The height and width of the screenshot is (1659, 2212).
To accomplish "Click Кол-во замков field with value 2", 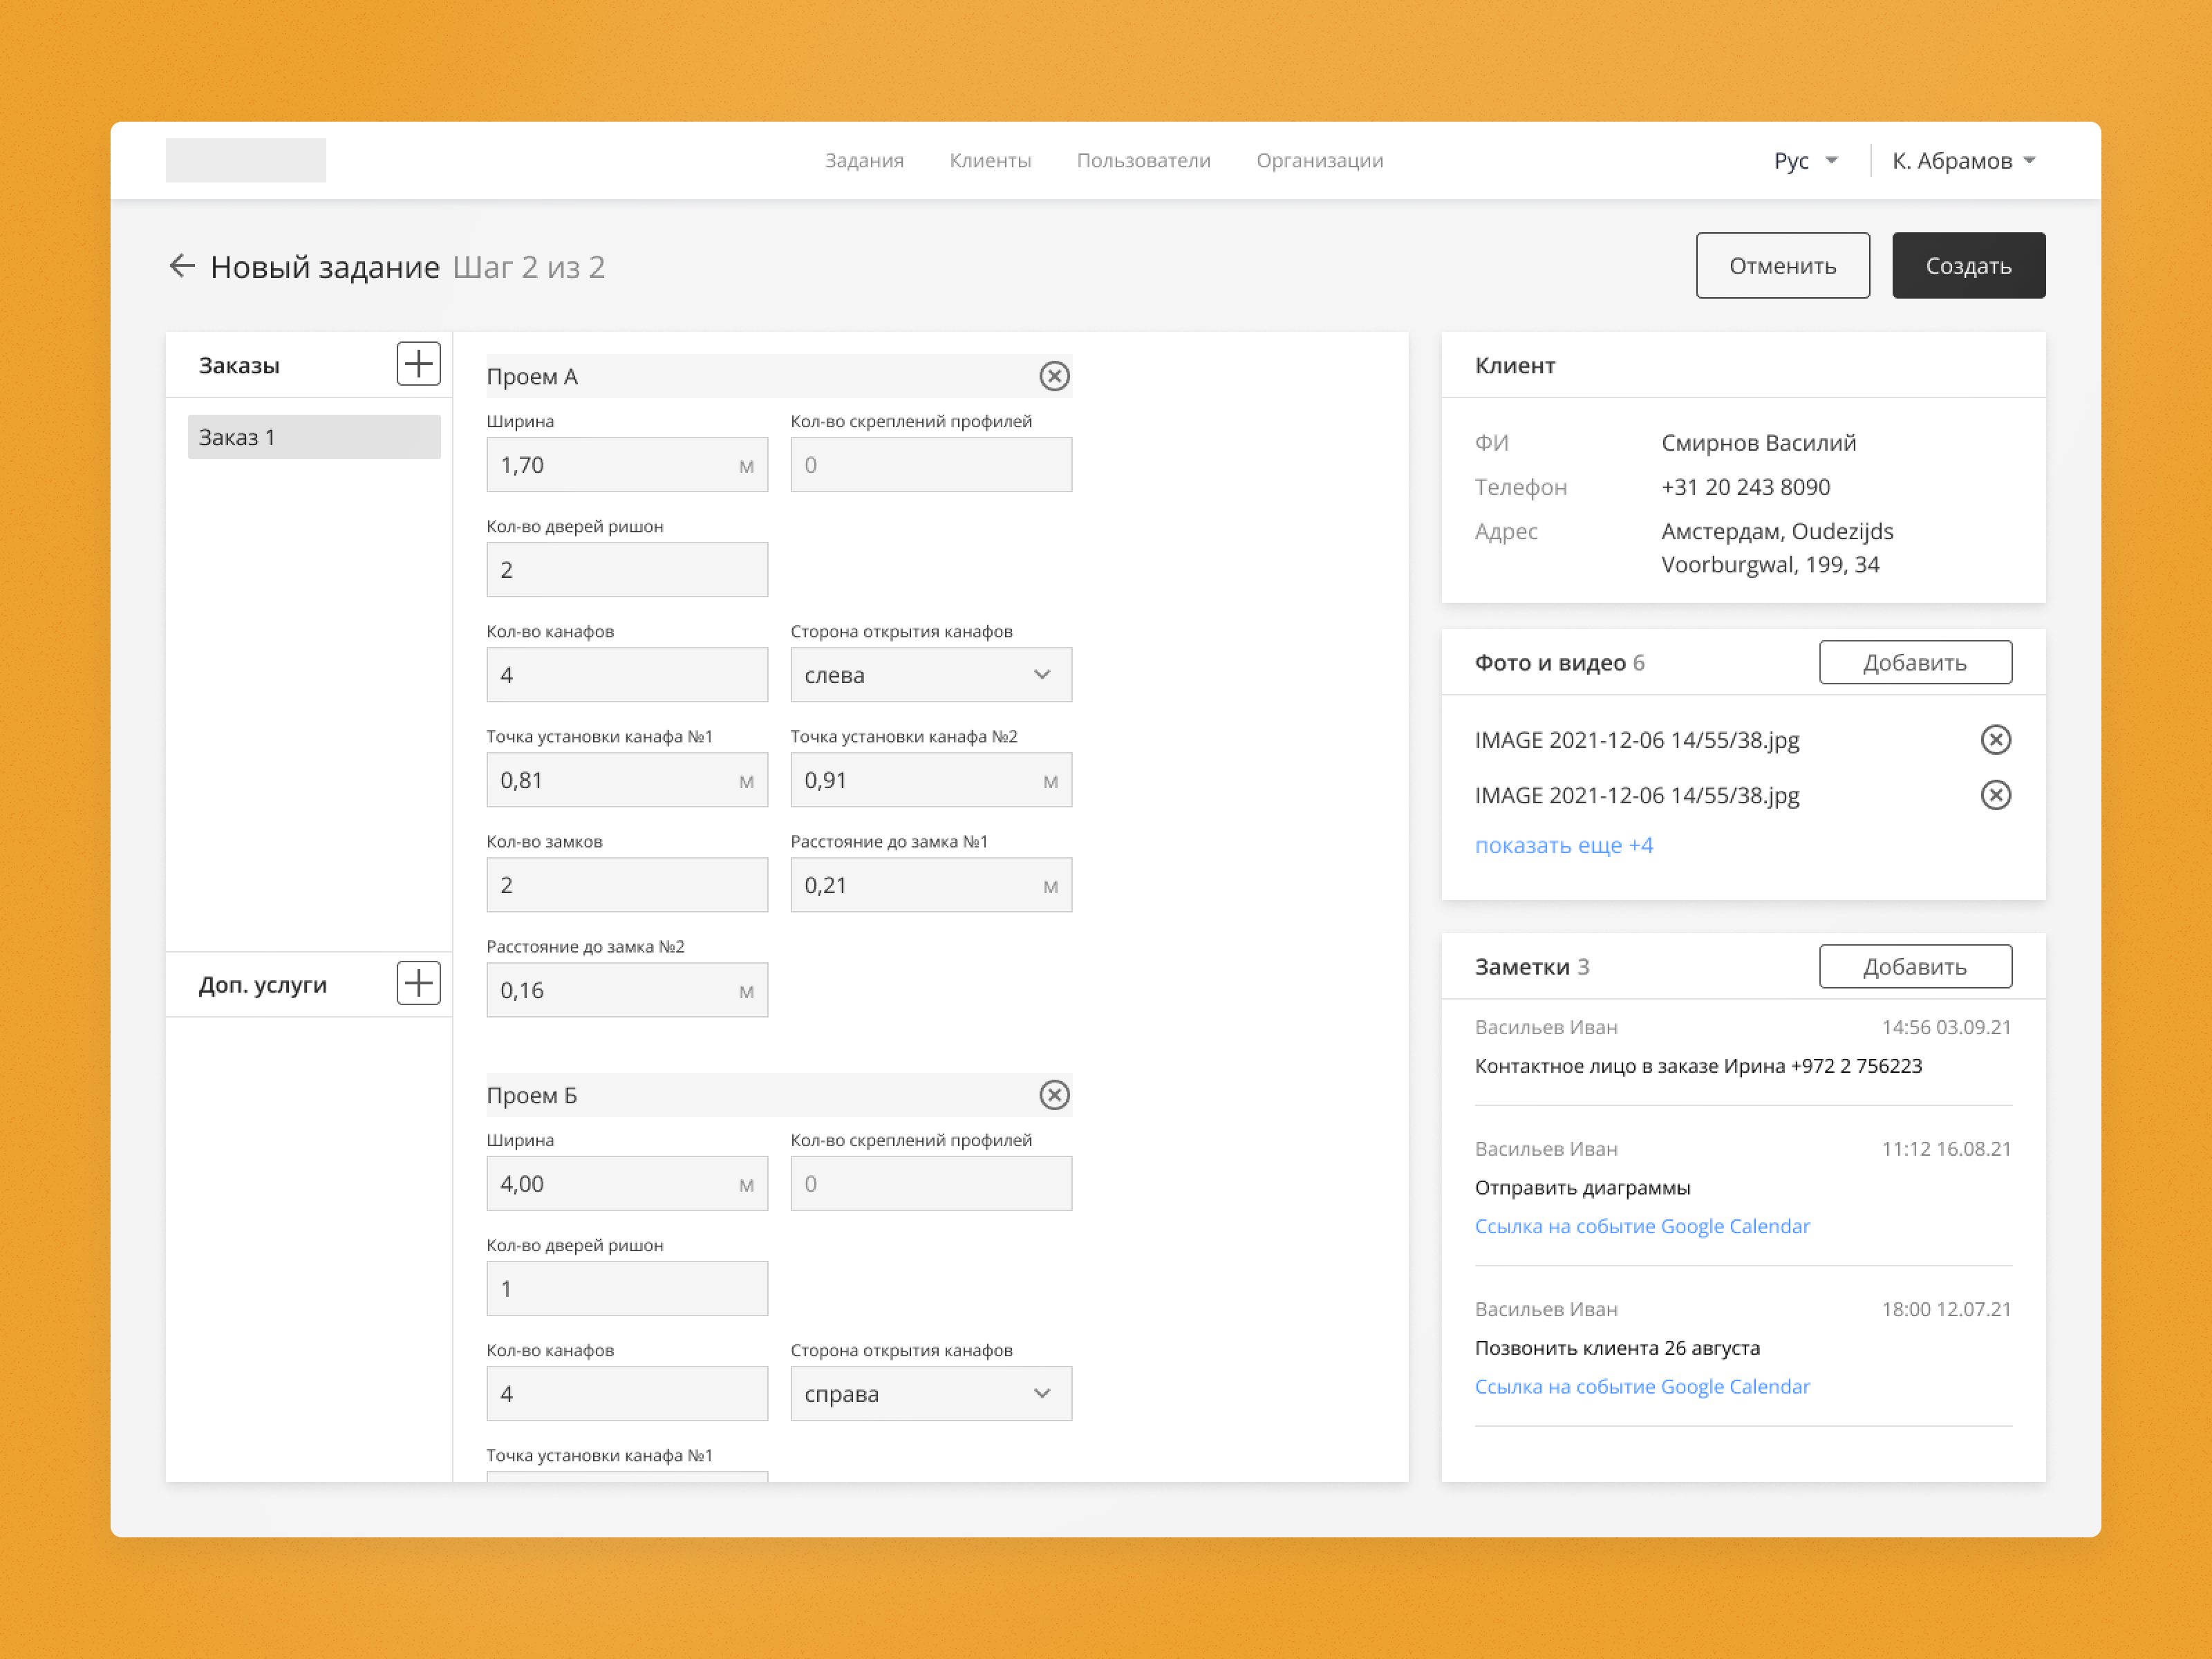I will (627, 885).
